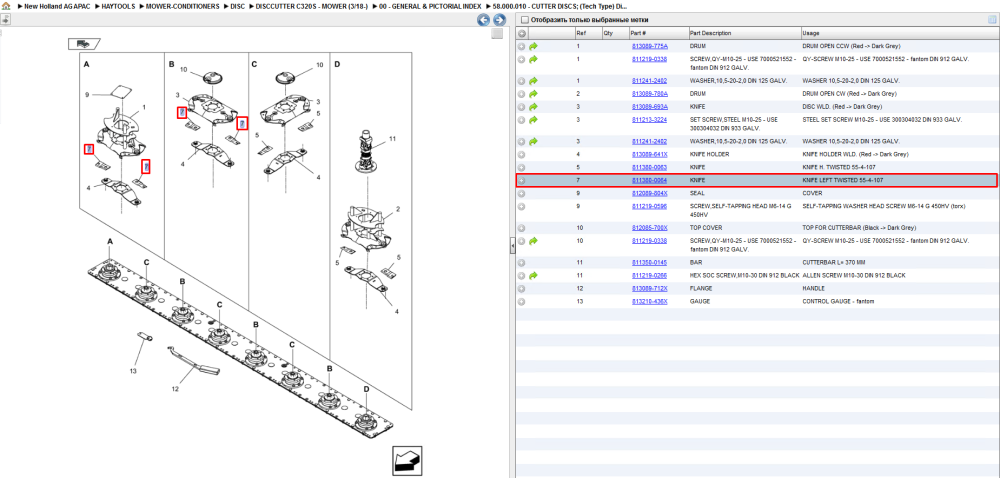Image resolution: width=1000 pixels, height=478 pixels.
Task: Click the column settings icon above the parts table
Action: point(992,20)
